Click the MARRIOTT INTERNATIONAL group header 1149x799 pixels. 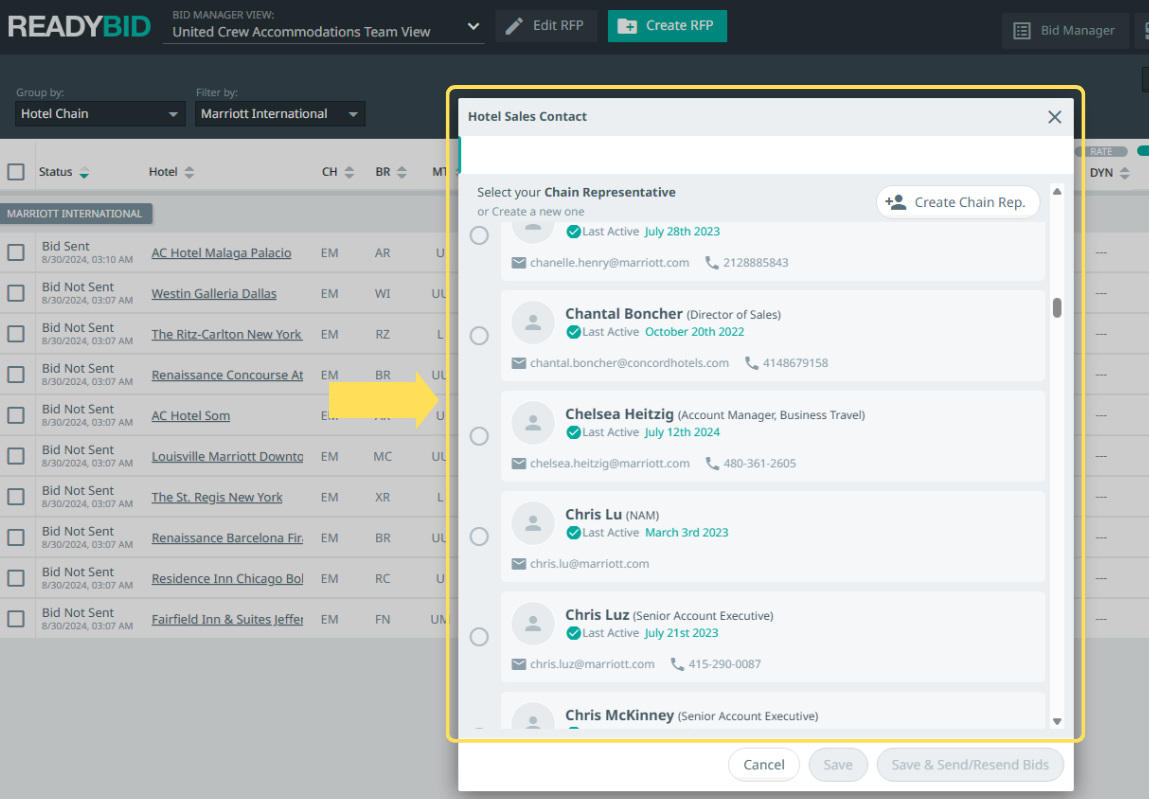coord(75,214)
